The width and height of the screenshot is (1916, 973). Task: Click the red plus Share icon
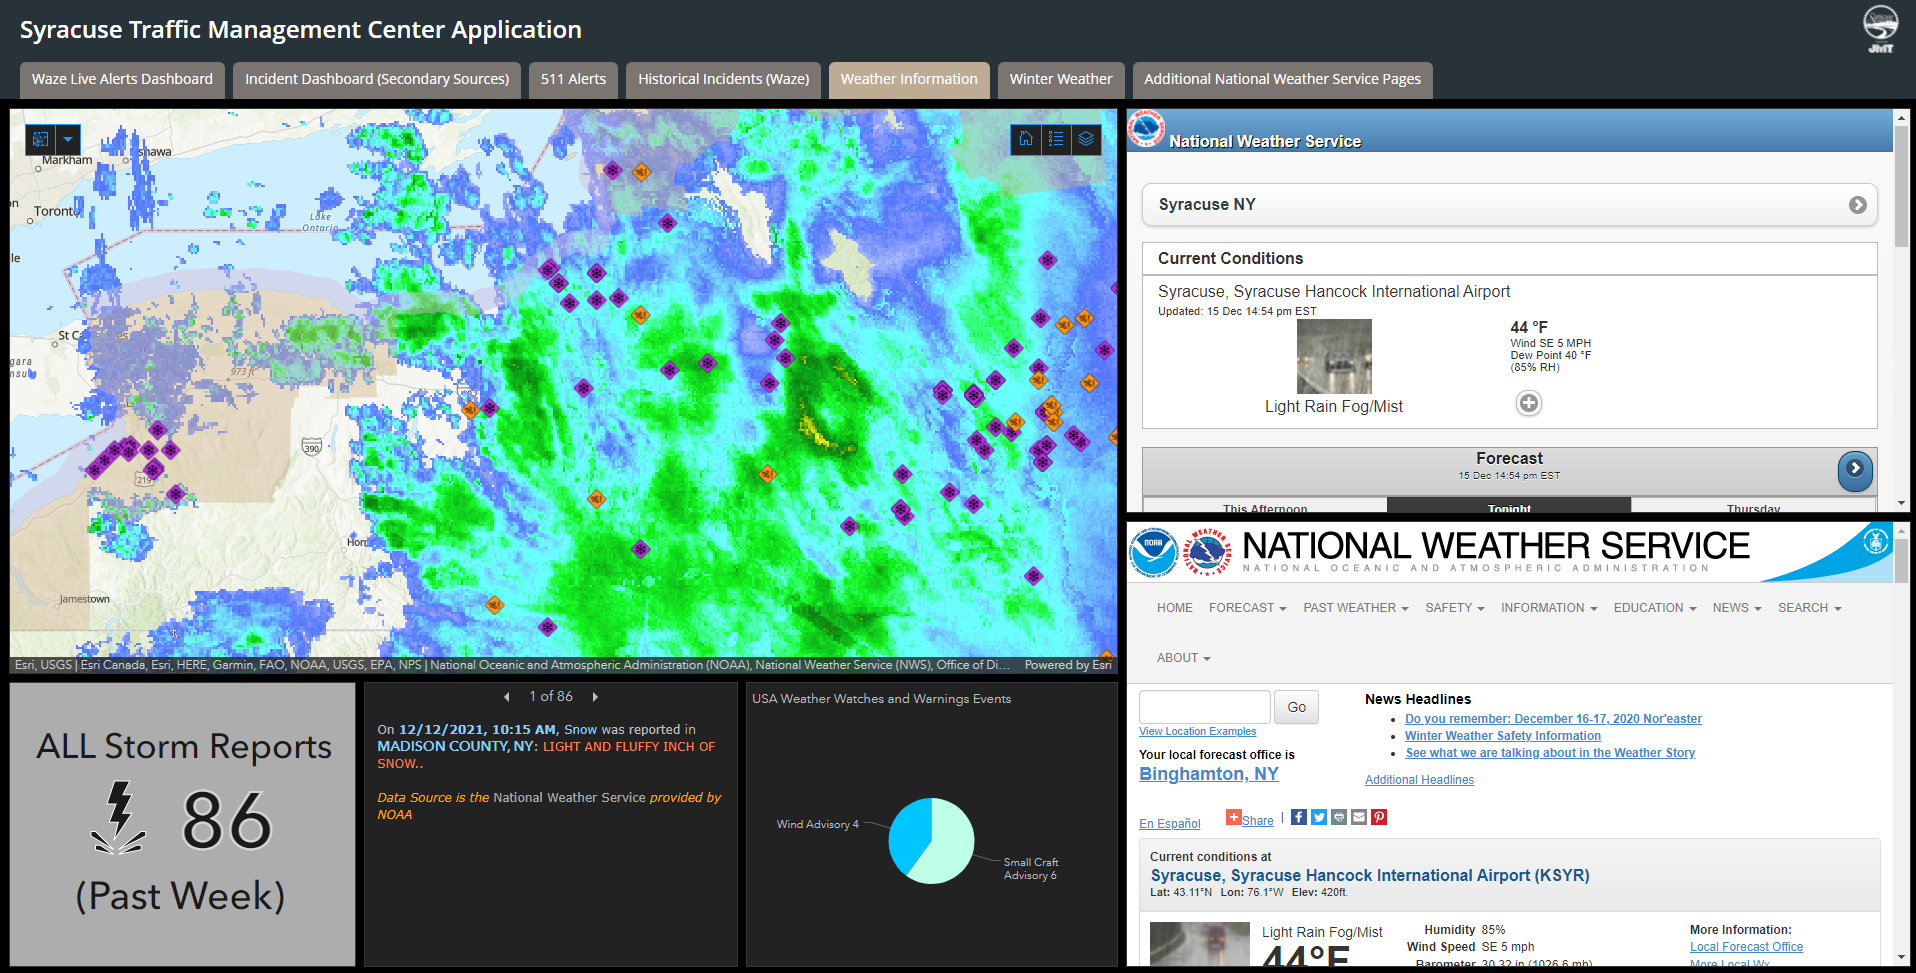pos(1233,817)
